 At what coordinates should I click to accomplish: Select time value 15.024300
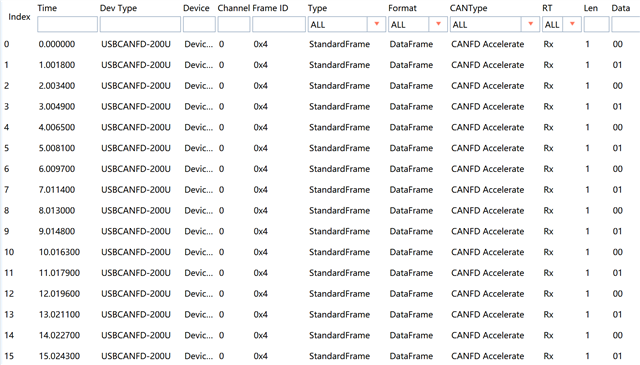tap(59, 356)
